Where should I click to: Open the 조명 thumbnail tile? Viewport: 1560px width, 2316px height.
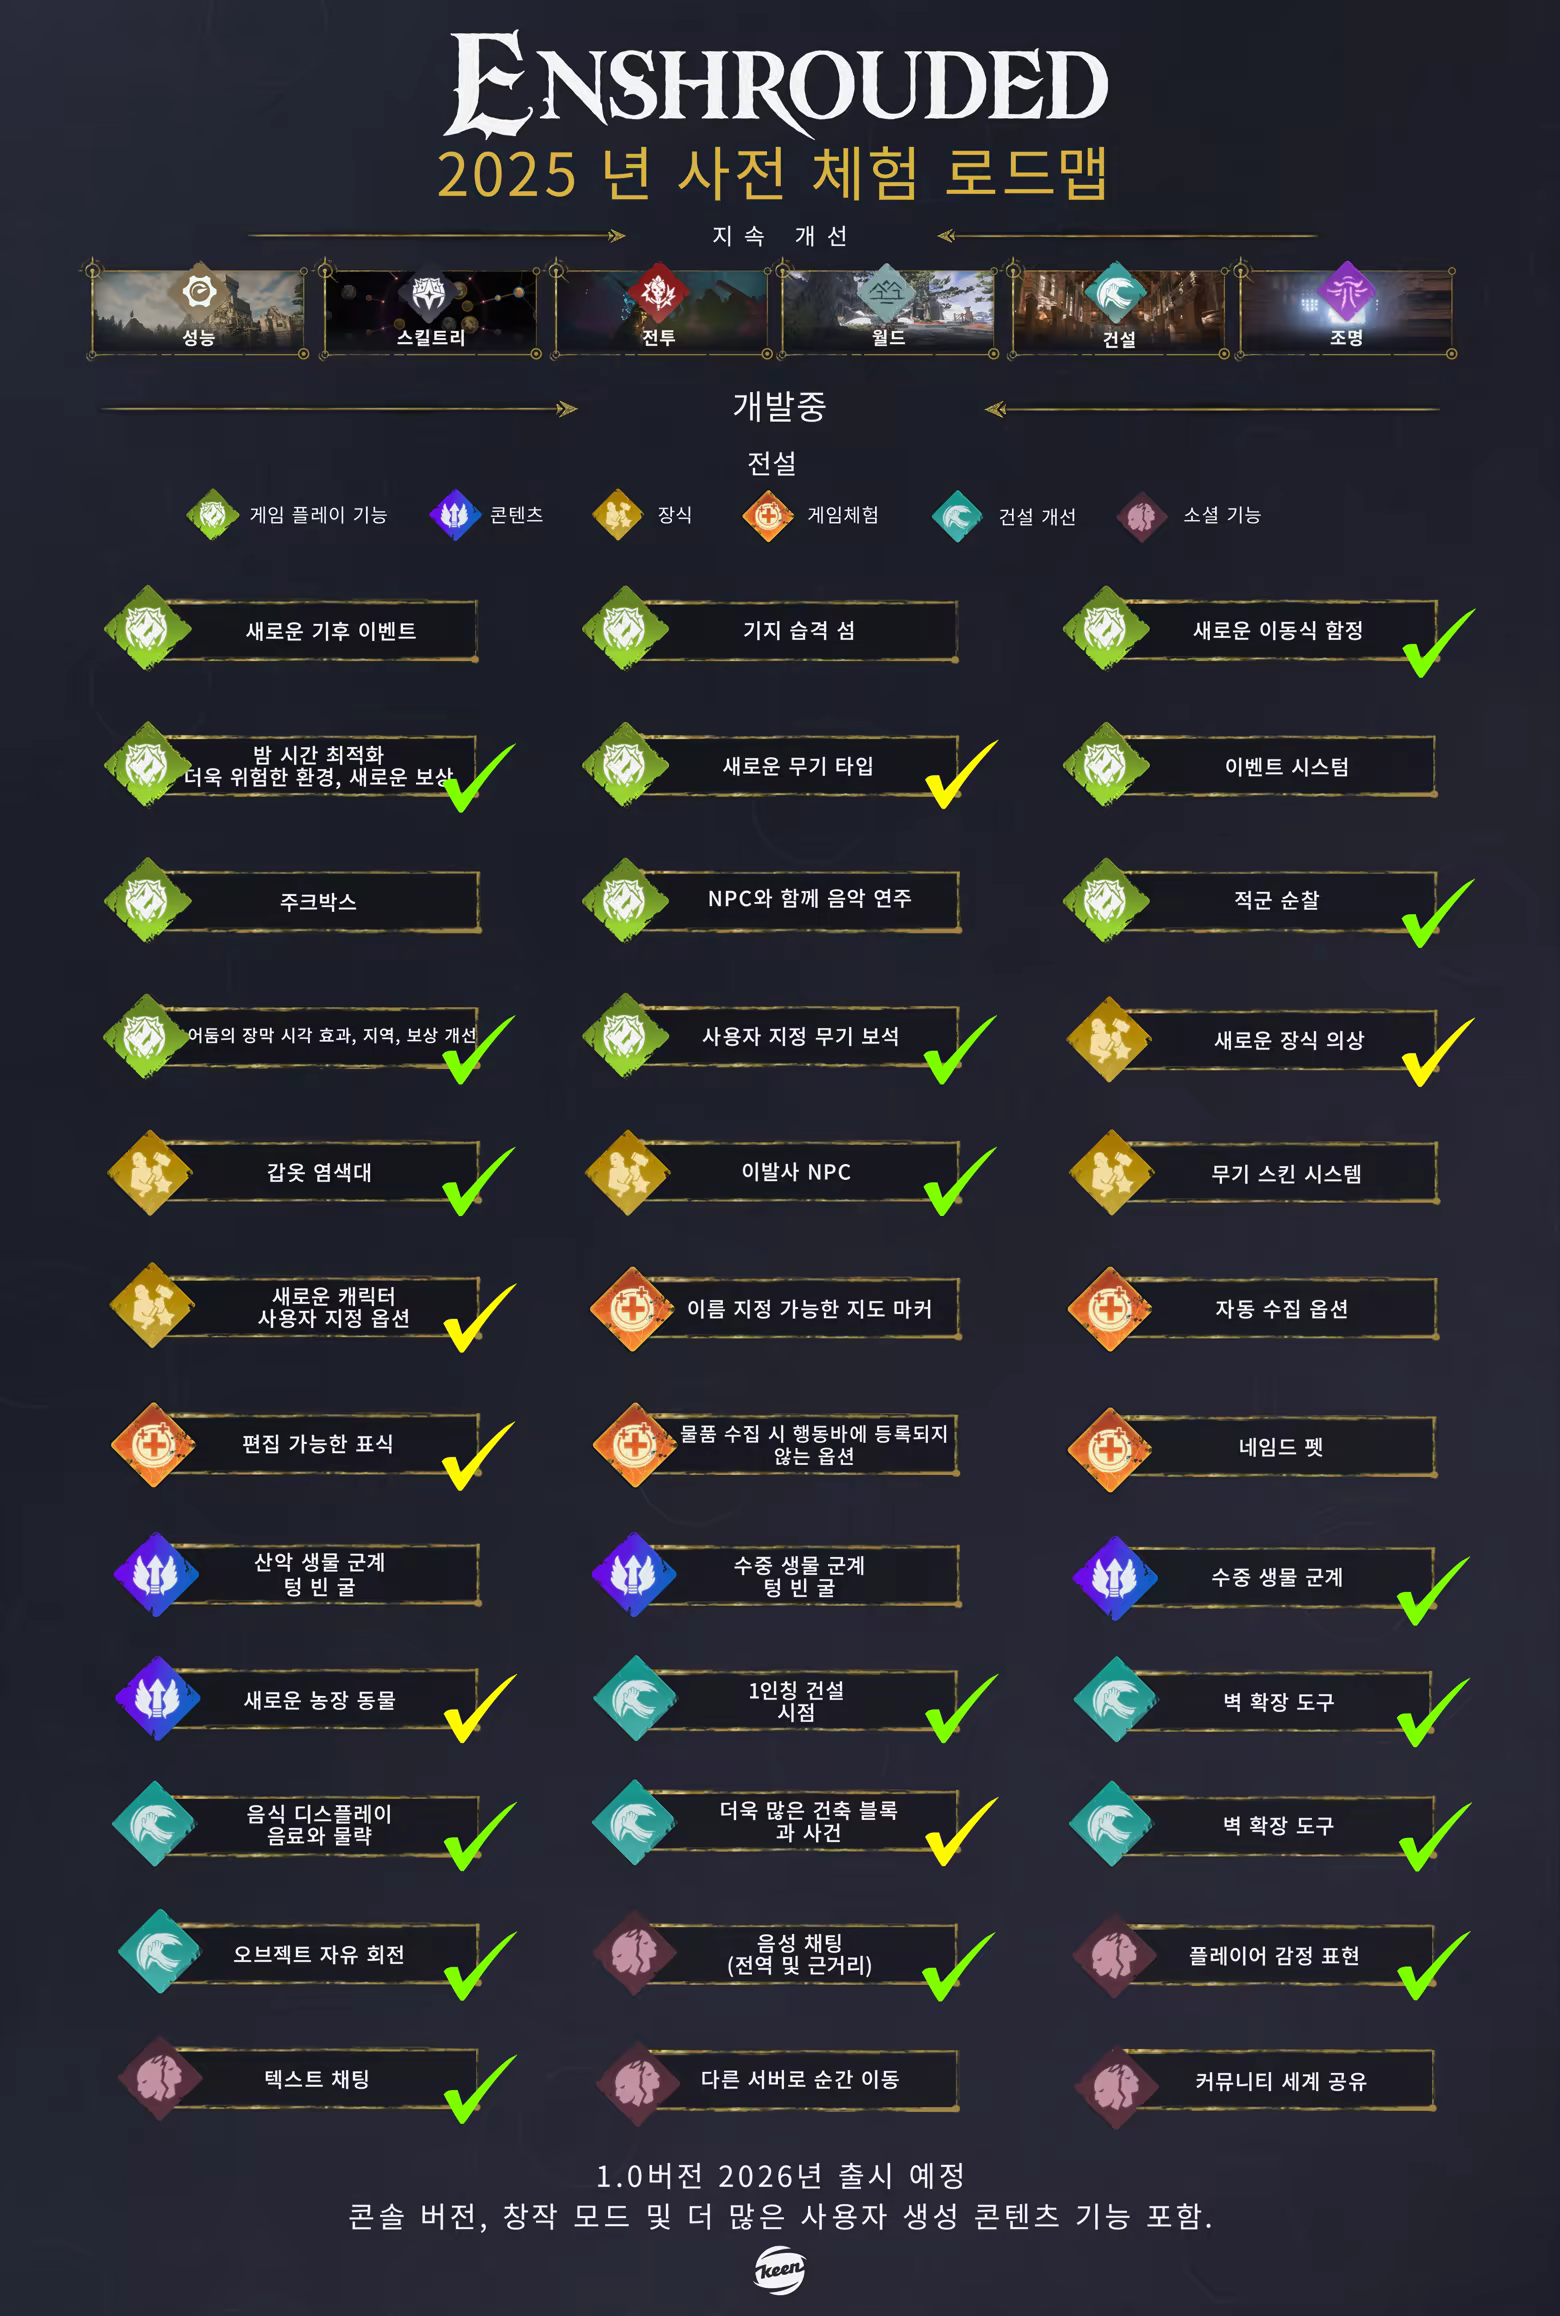coord(1346,312)
